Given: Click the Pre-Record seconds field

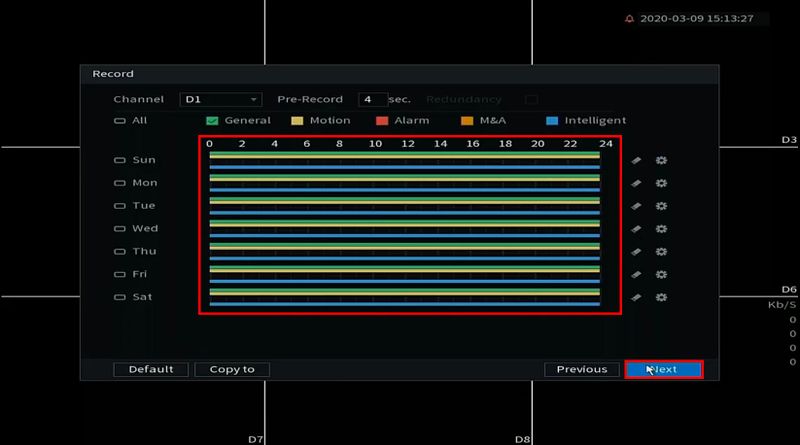Looking at the screenshot, I should tap(372, 100).
